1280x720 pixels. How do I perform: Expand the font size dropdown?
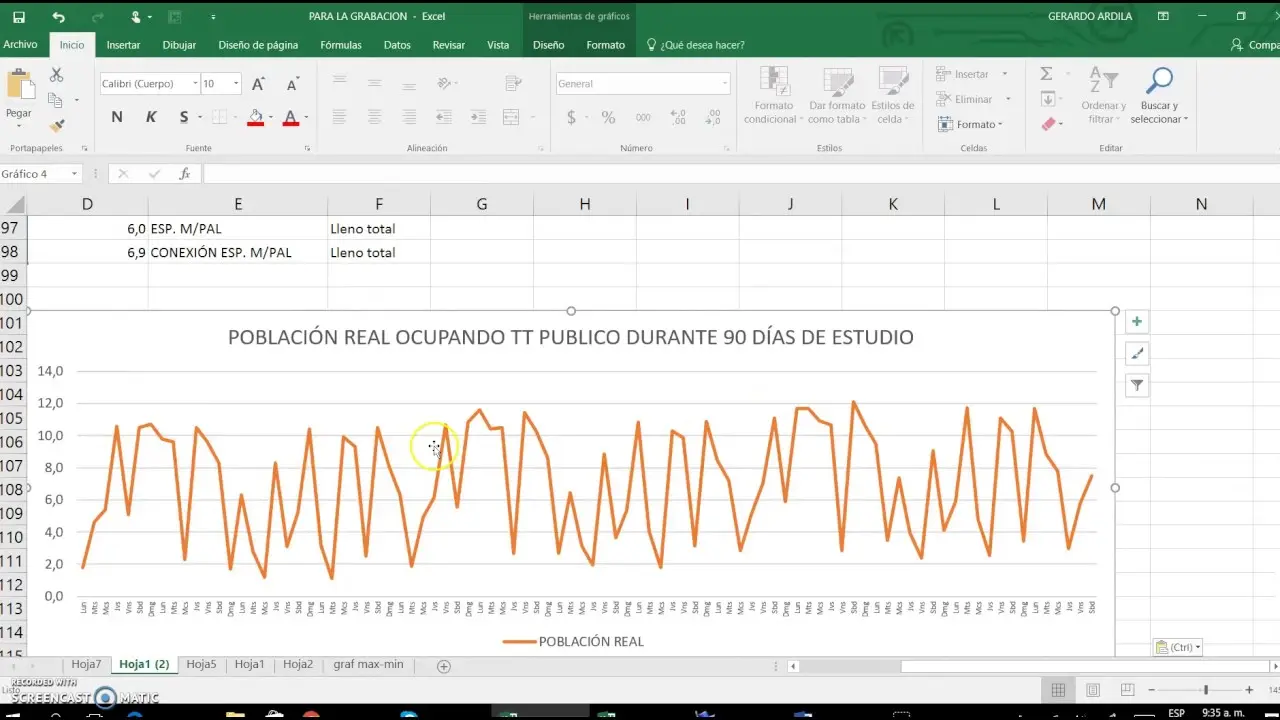(x=234, y=83)
